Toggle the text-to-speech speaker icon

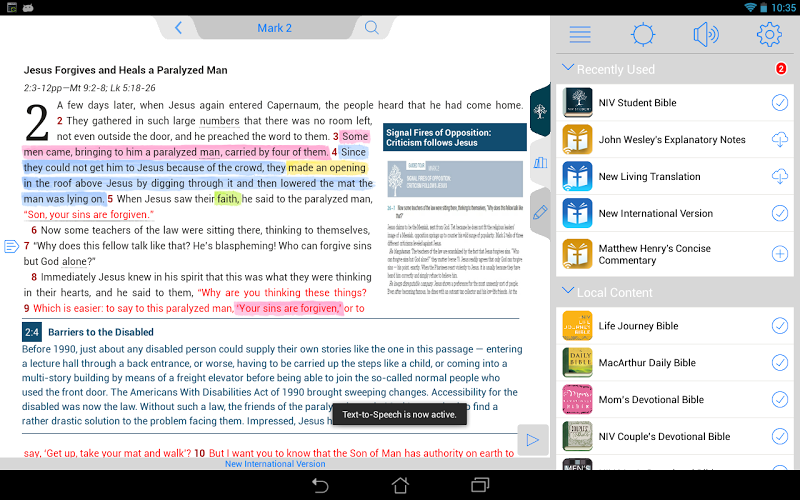coord(706,35)
